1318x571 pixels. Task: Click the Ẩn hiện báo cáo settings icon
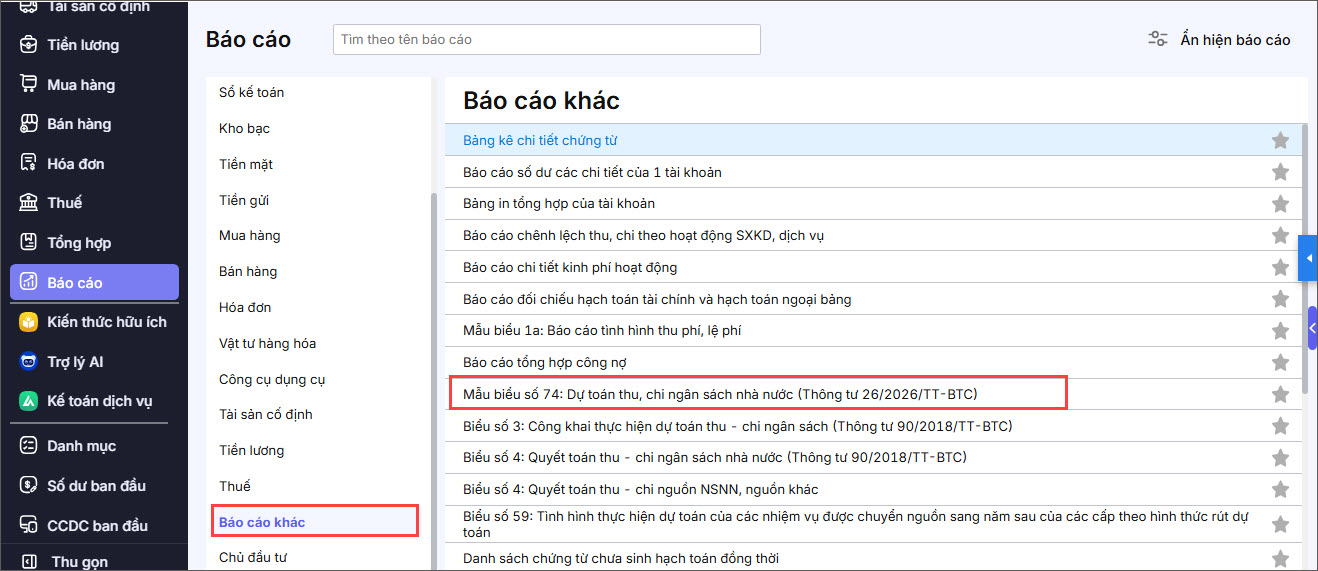tap(1158, 40)
